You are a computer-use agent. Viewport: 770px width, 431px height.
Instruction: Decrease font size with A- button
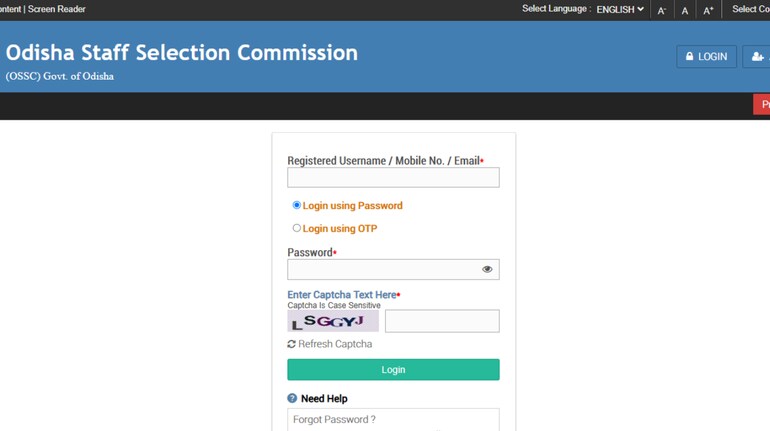[x=661, y=10]
